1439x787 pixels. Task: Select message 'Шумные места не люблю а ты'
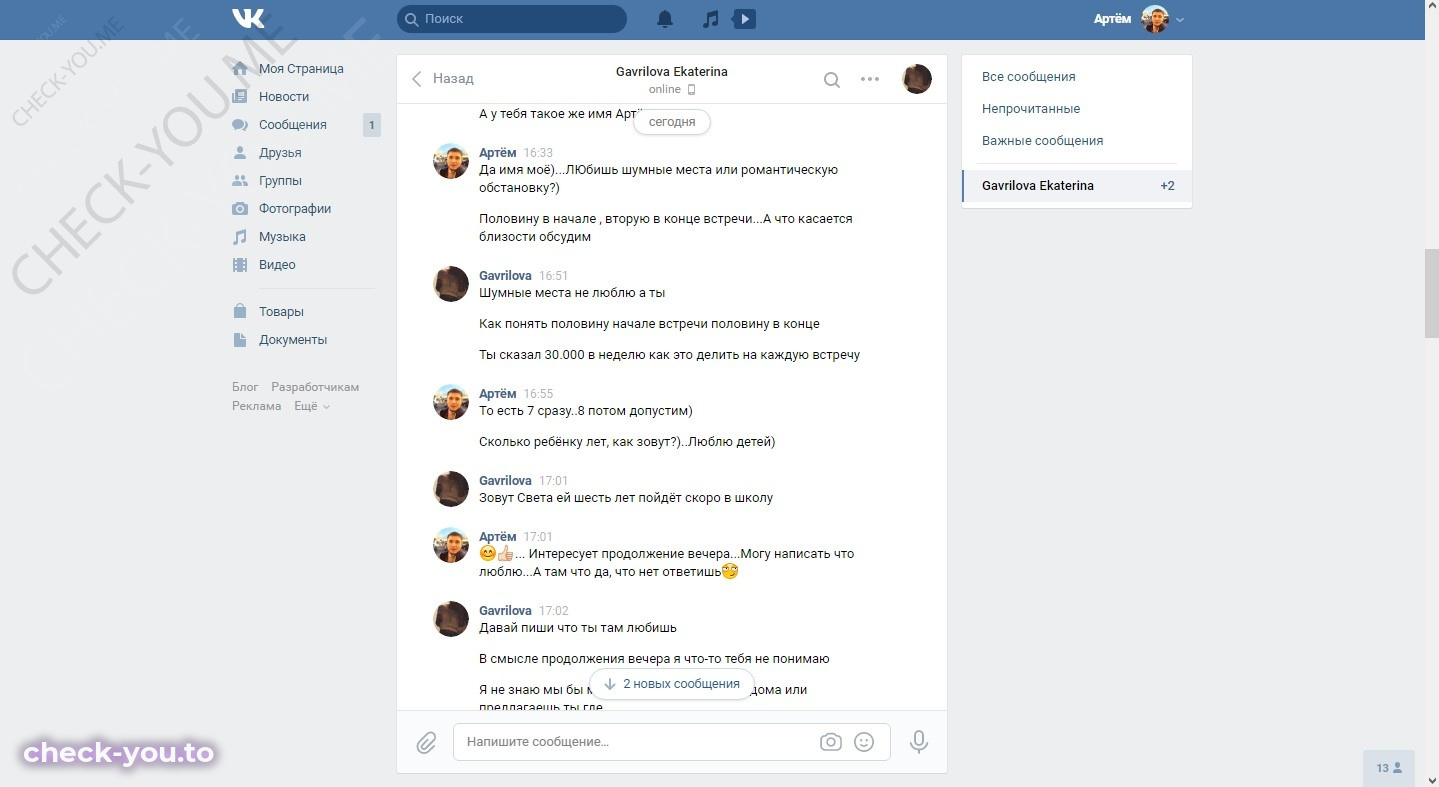tap(572, 293)
